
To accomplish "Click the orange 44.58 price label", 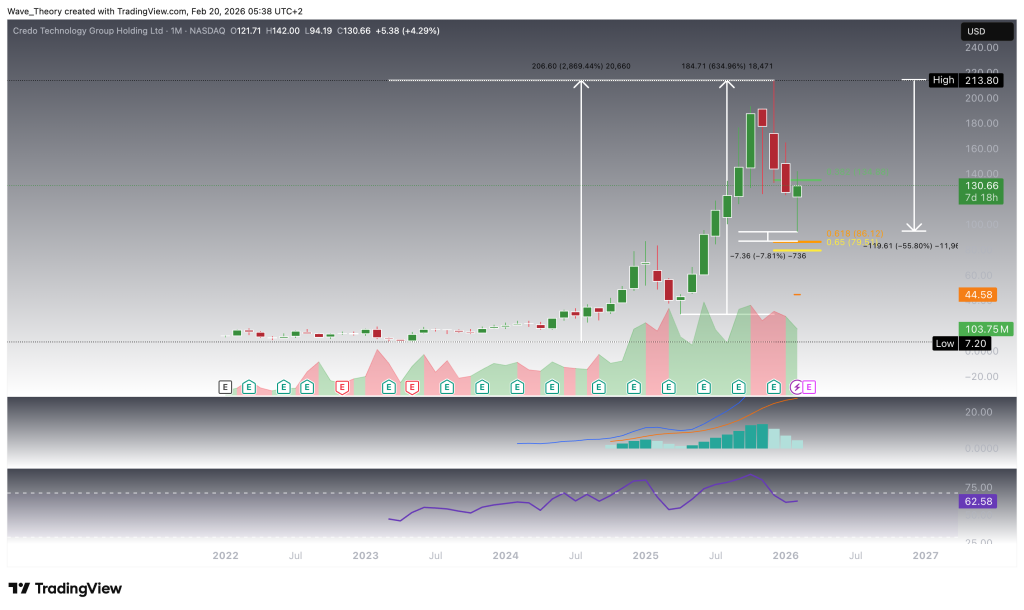I will [976, 294].
